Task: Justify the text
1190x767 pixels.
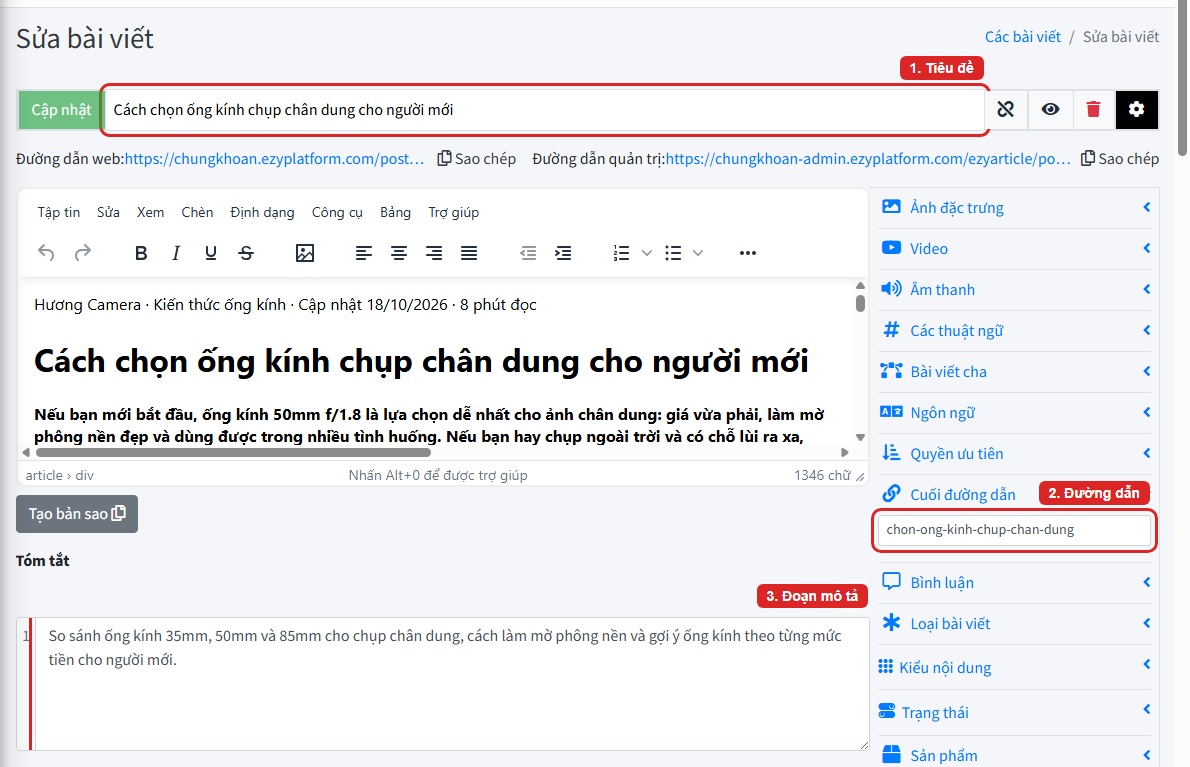Action: pyautogui.click(x=469, y=253)
